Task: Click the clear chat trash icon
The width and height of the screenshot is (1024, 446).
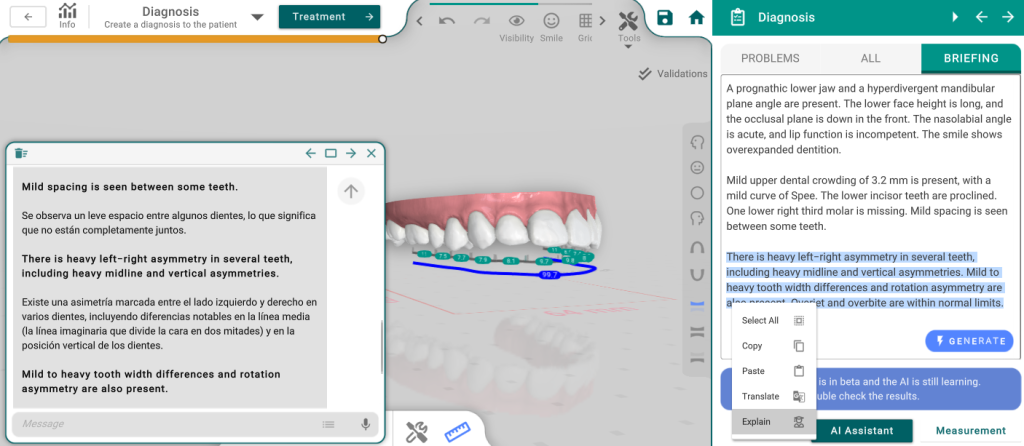Action: tap(21, 153)
